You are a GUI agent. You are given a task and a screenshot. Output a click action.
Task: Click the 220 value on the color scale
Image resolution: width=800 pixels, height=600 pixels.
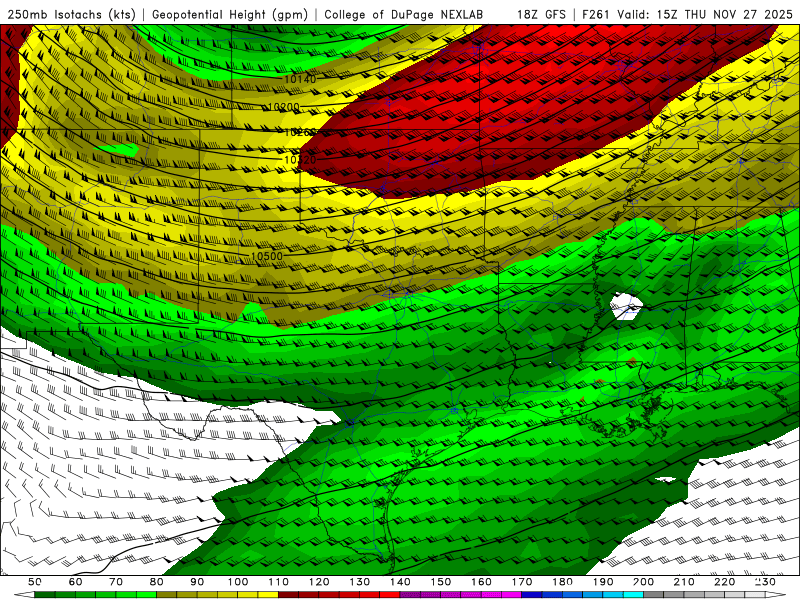point(724,582)
